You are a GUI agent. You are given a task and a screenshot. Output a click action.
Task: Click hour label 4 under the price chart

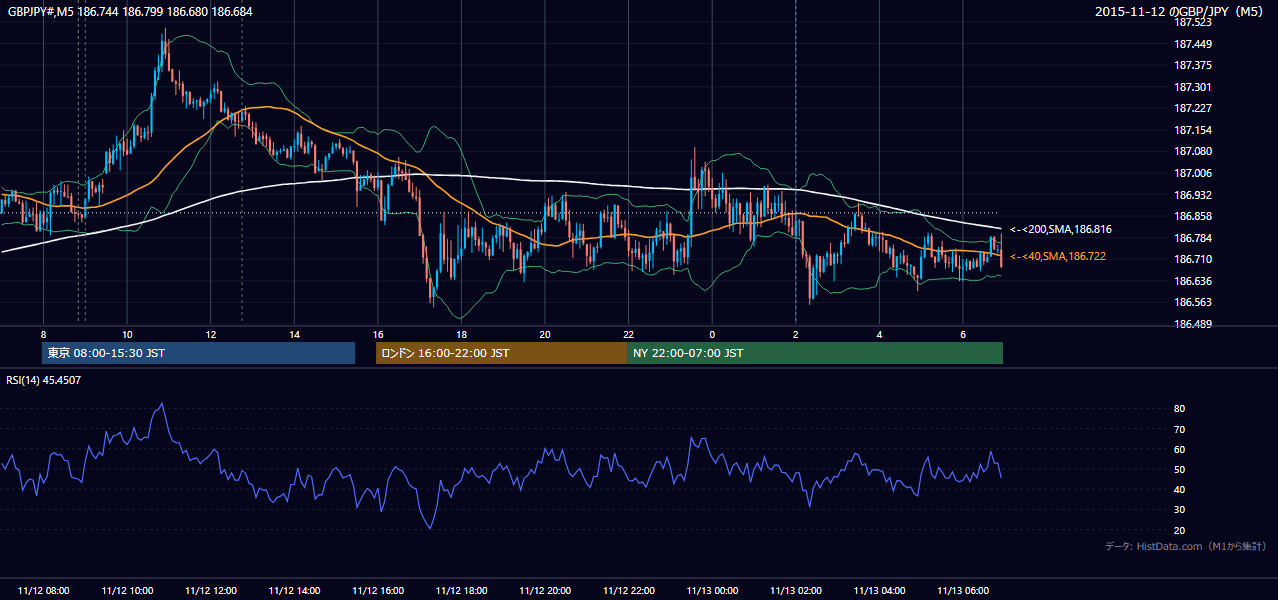[879, 334]
